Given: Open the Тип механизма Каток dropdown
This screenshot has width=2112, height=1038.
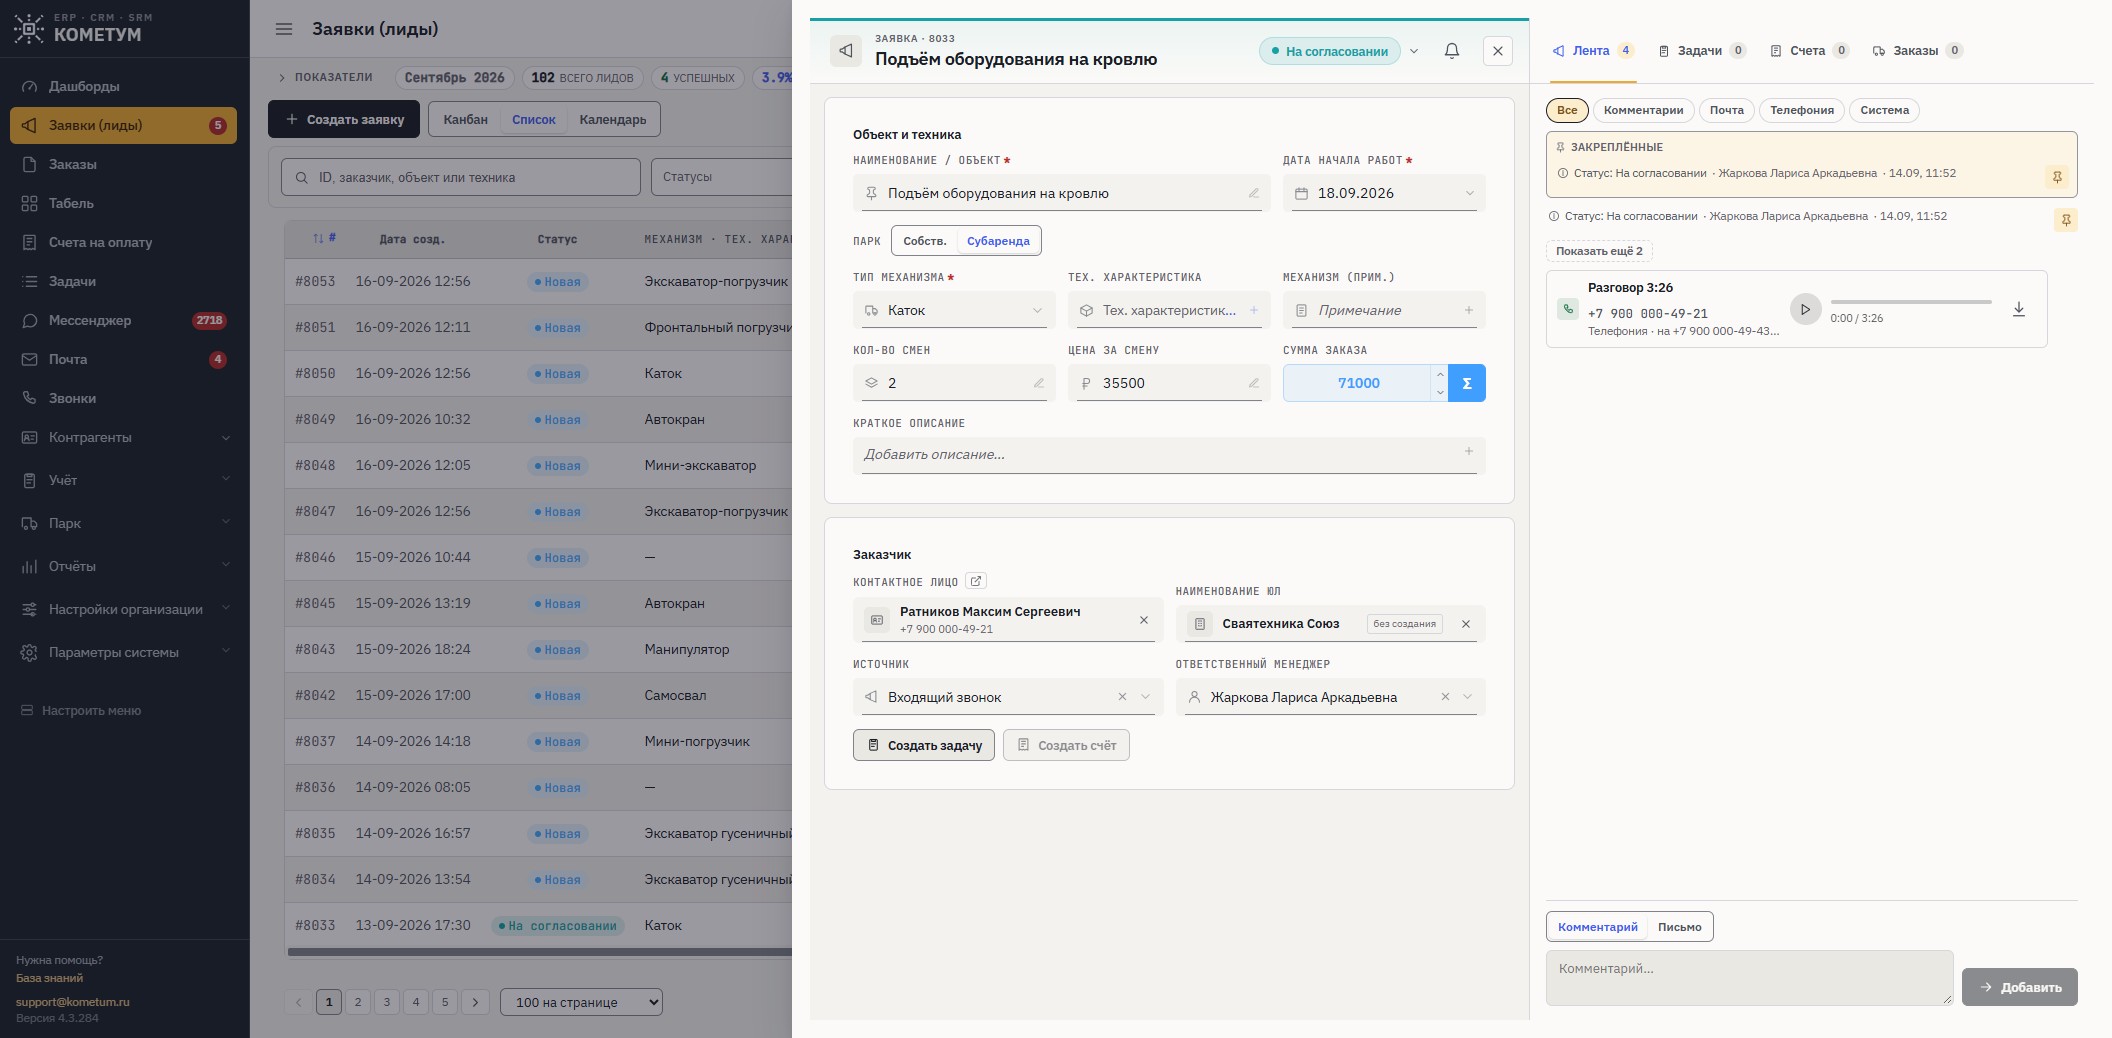Looking at the screenshot, I should click(954, 310).
